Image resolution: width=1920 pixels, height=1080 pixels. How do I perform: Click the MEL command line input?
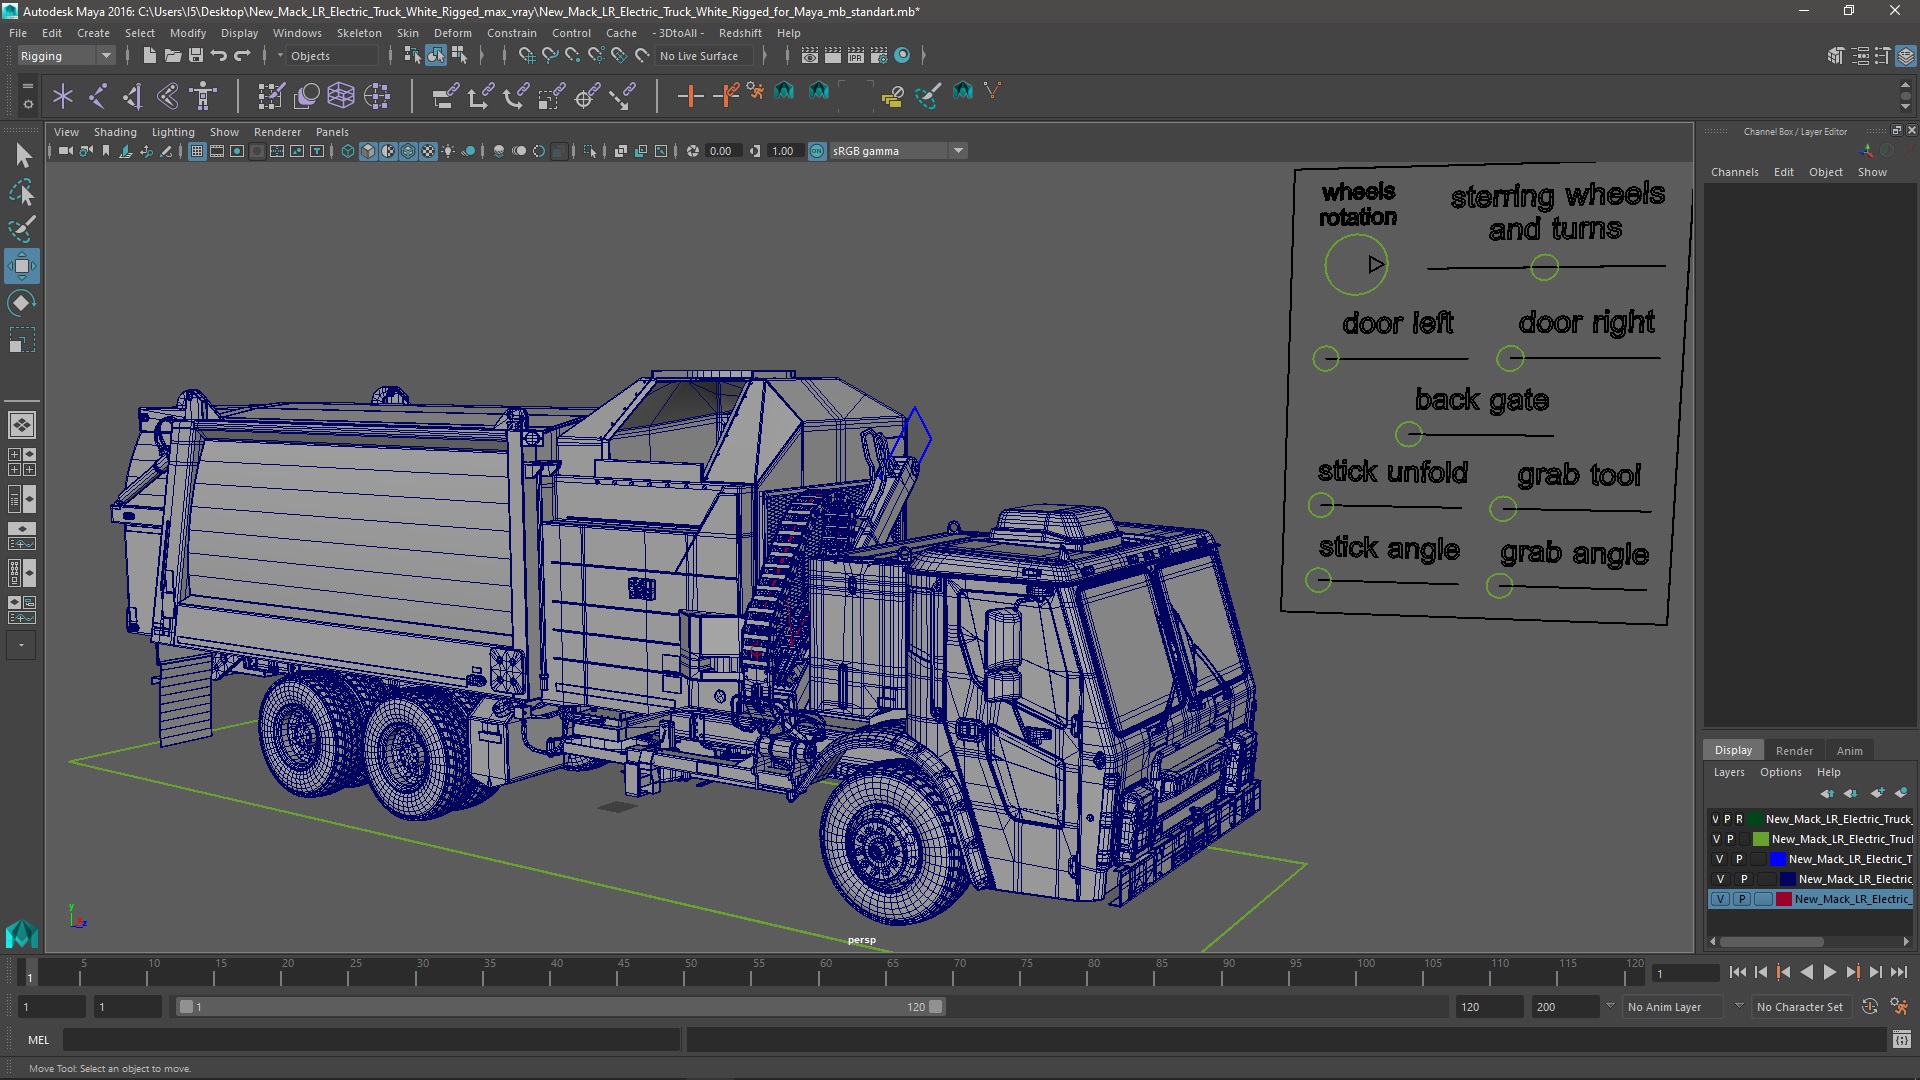tap(371, 1040)
